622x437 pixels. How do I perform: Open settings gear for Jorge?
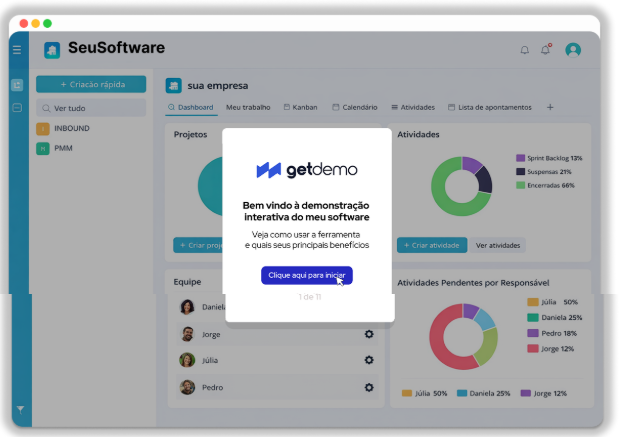(369, 334)
